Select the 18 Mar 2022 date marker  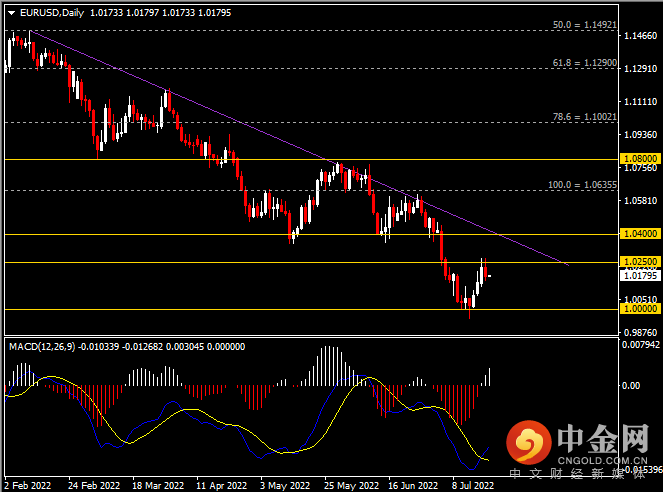point(158,486)
